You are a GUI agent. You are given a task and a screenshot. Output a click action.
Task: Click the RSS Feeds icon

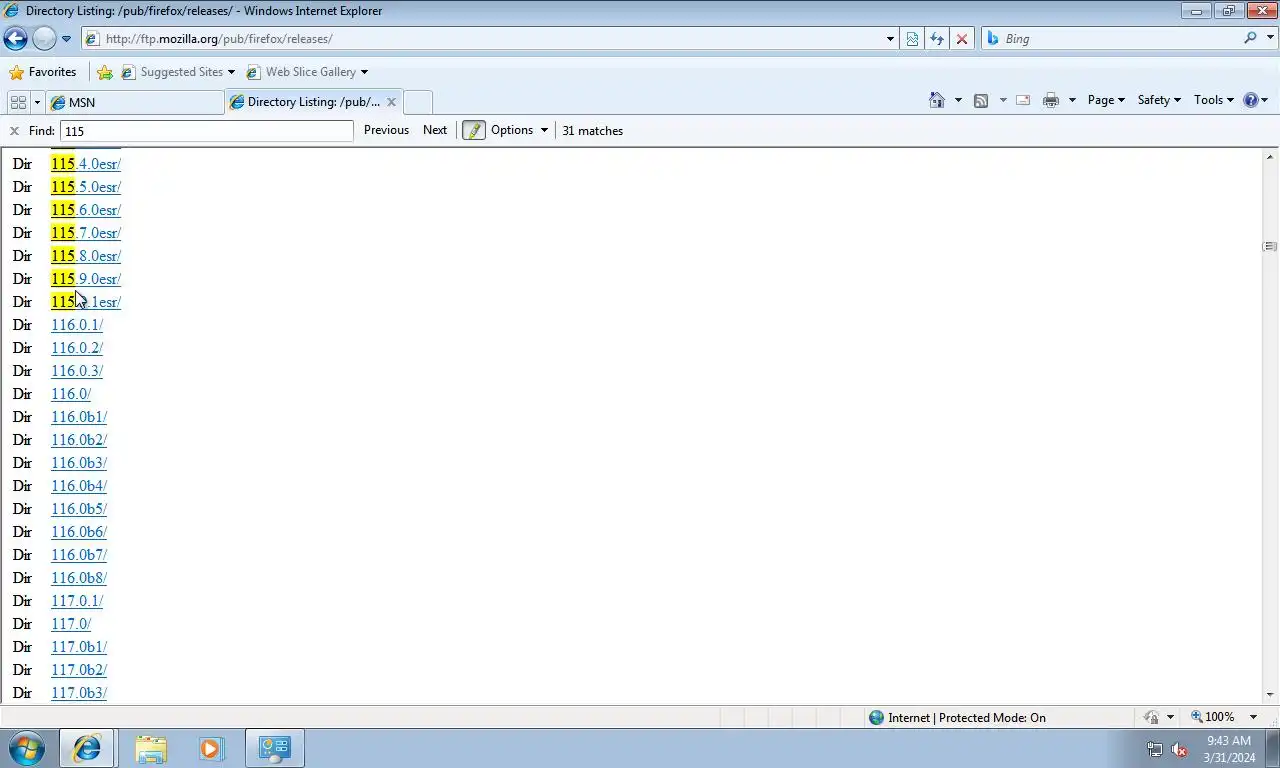coord(981,100)
